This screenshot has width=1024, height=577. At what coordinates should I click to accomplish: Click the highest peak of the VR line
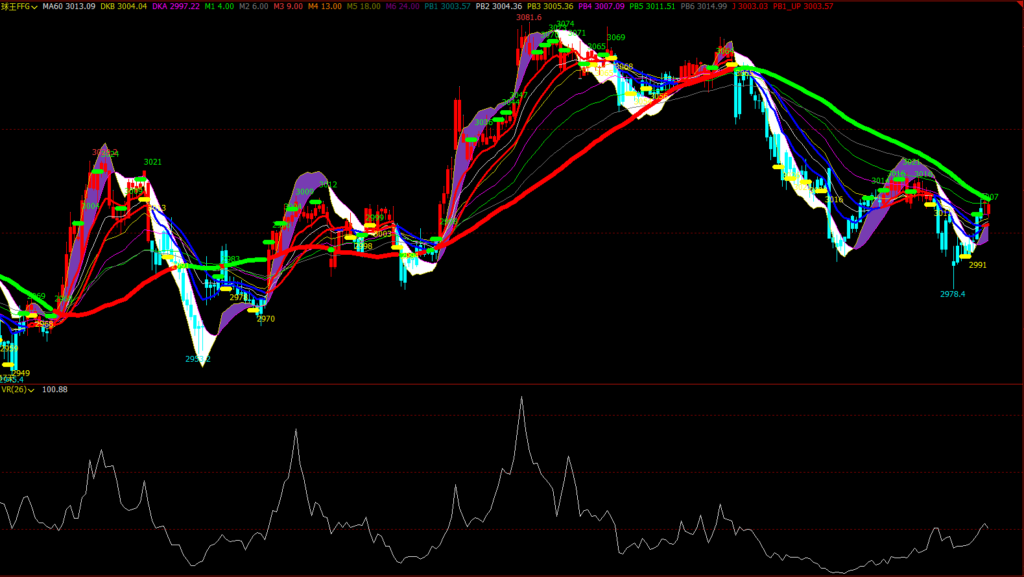click(x=521, y=398)
